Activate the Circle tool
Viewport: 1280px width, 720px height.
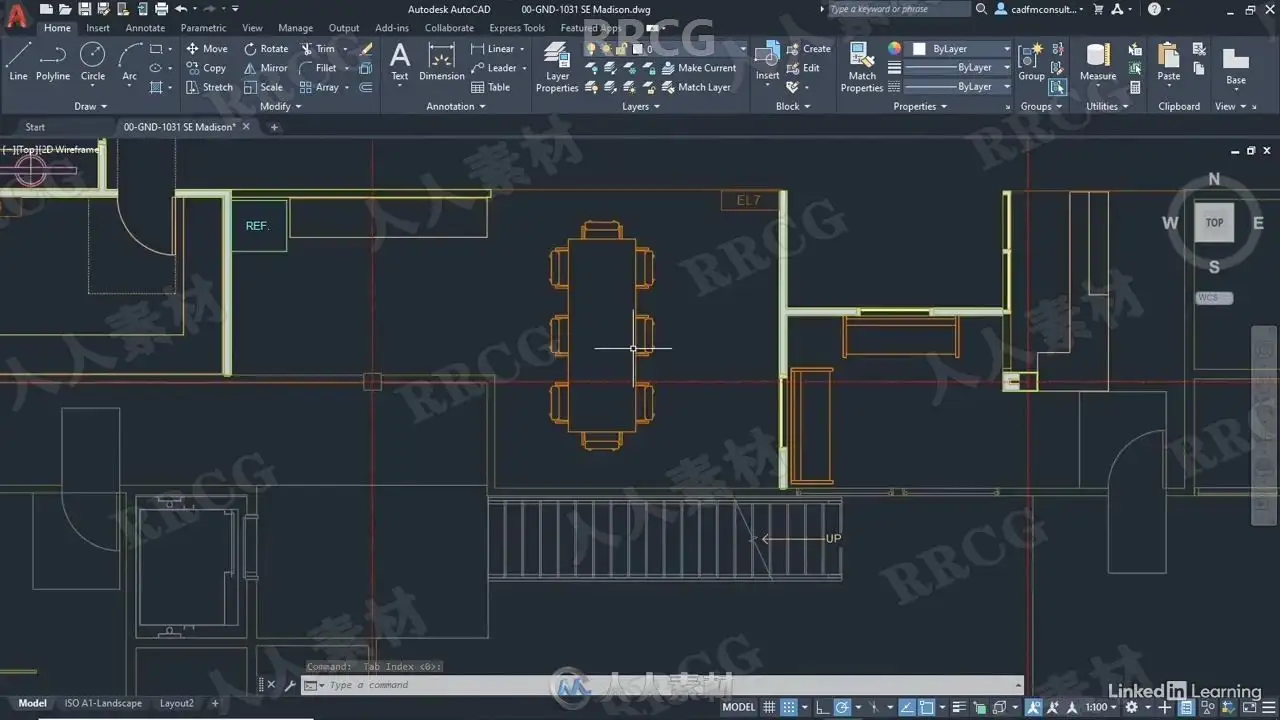pos(93,61)
